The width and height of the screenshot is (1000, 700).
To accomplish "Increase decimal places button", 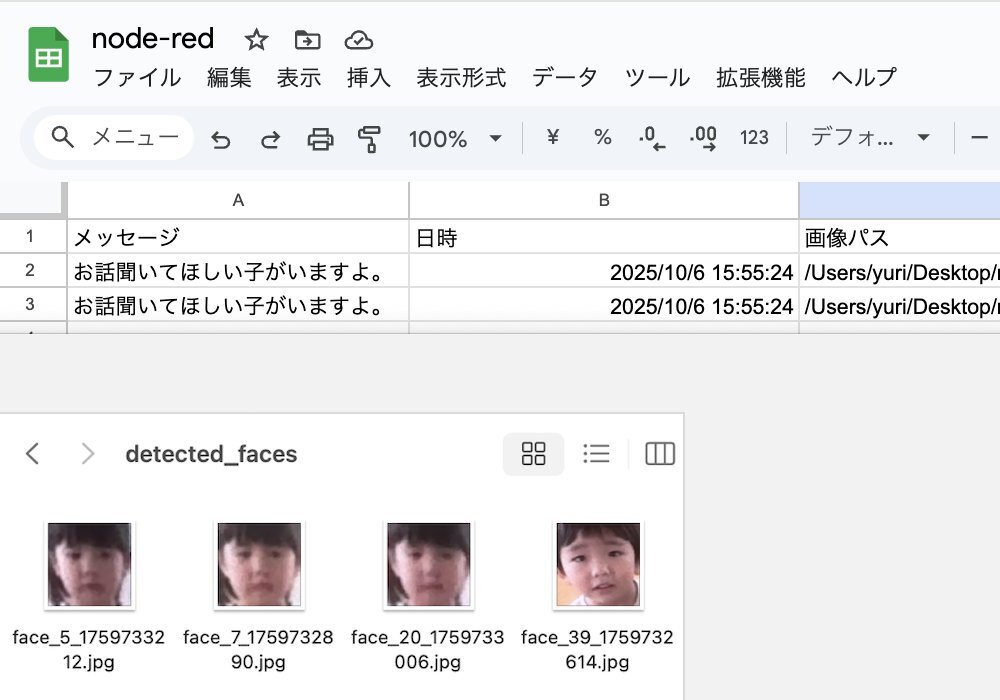I will pos(703,138).
